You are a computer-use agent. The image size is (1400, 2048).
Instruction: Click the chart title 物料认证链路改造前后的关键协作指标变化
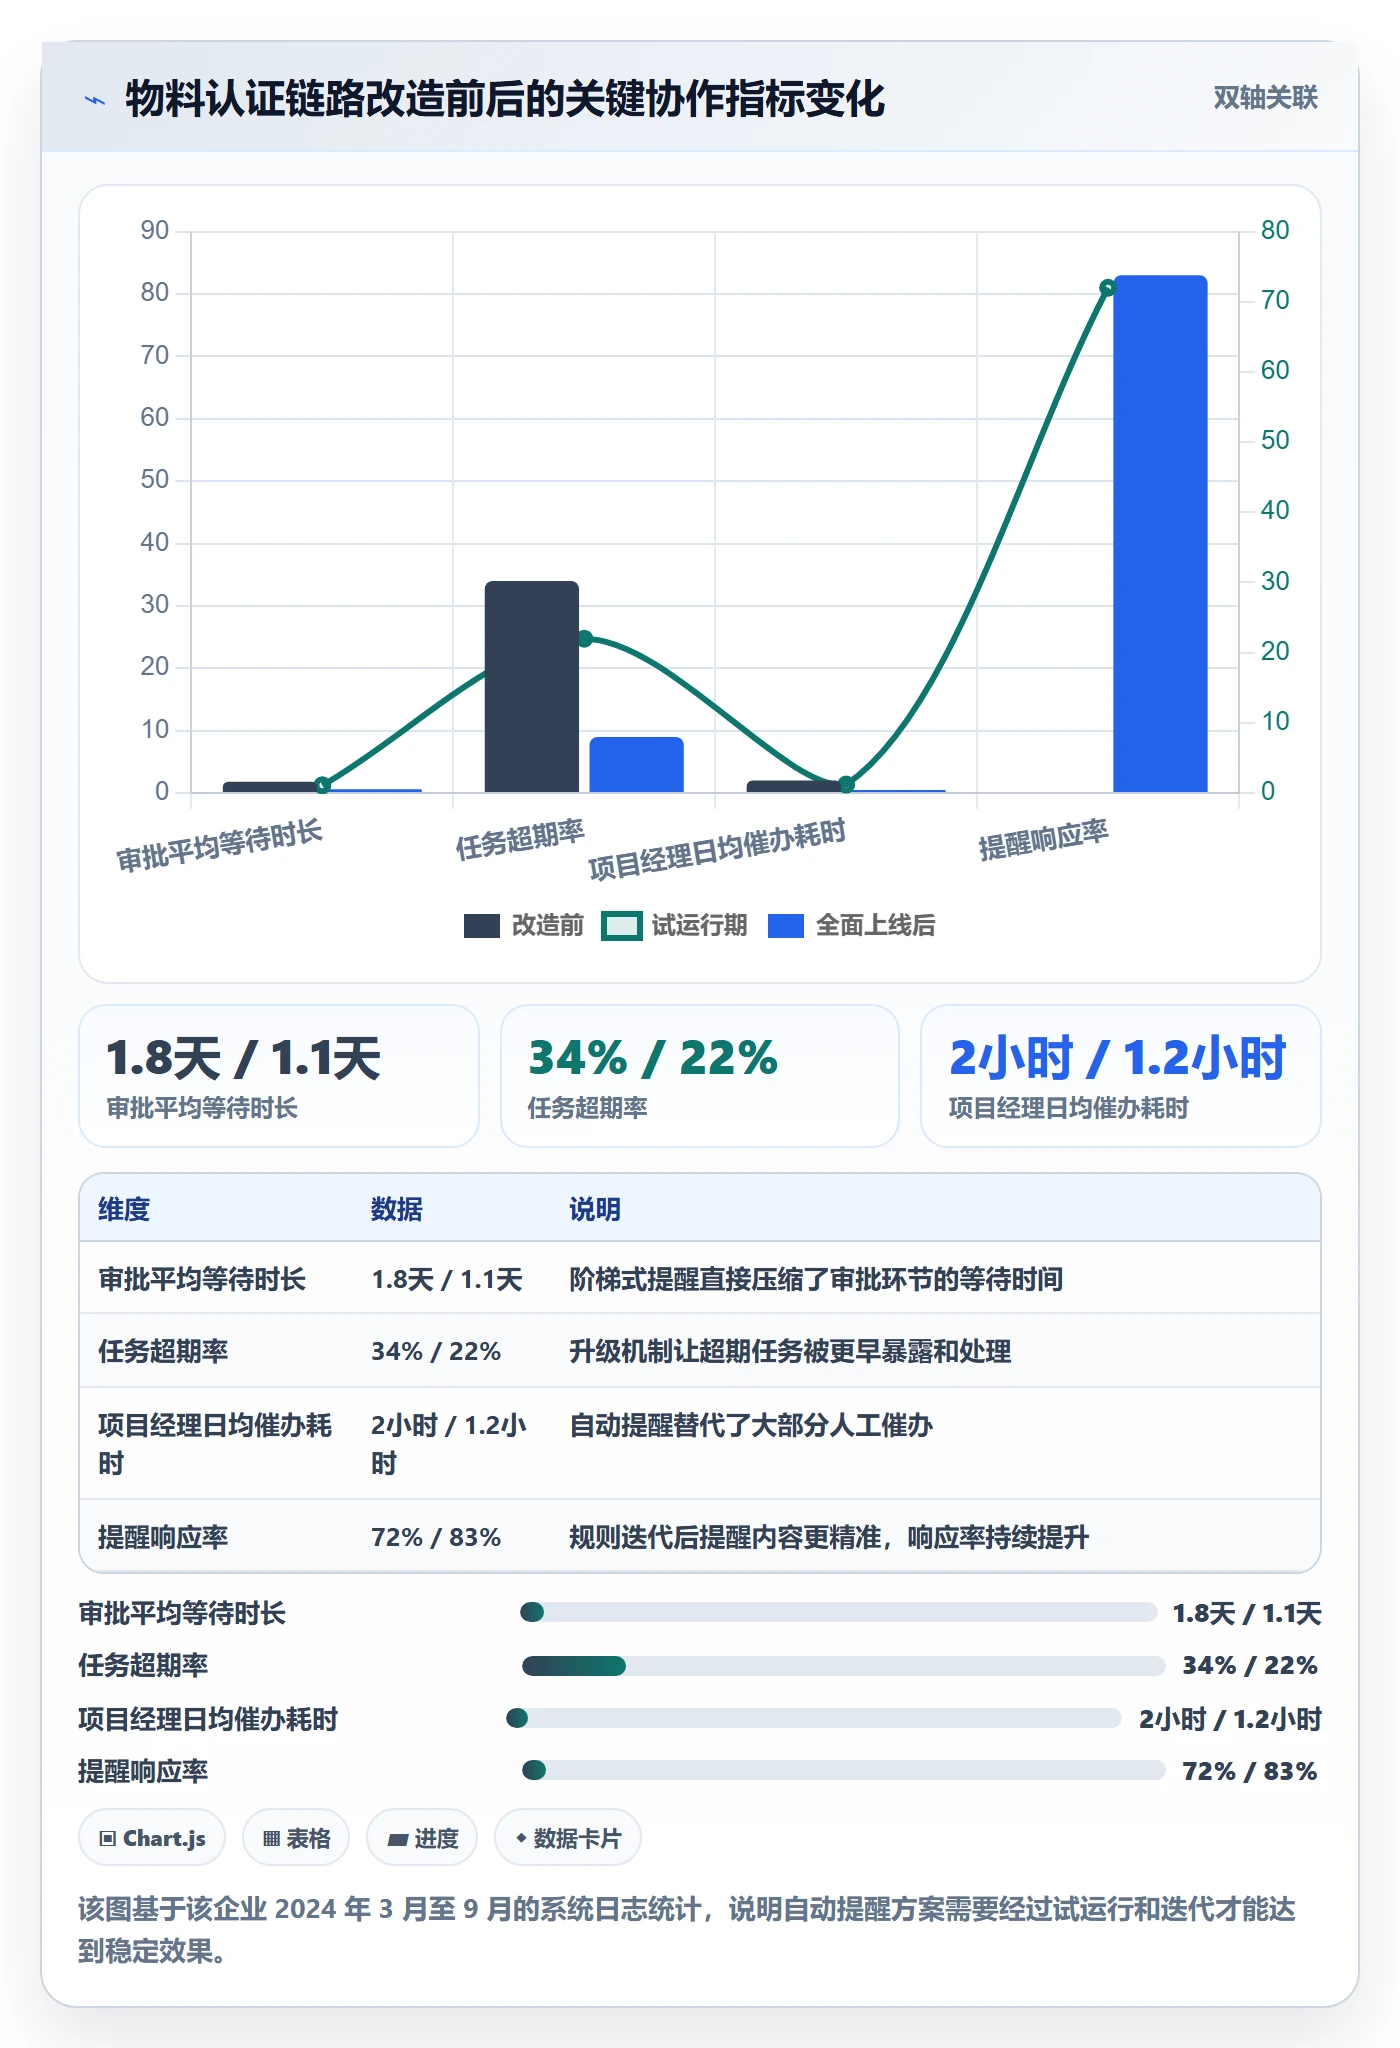coord(505,99)
